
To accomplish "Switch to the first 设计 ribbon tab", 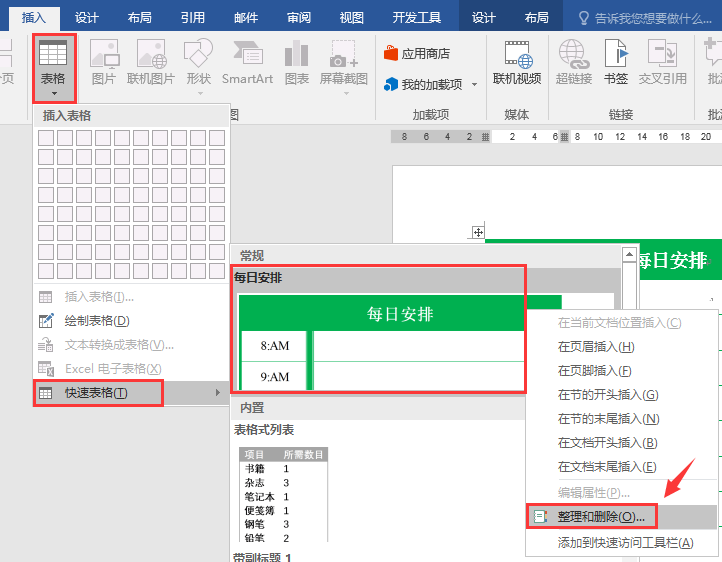I will click(87, 18).
